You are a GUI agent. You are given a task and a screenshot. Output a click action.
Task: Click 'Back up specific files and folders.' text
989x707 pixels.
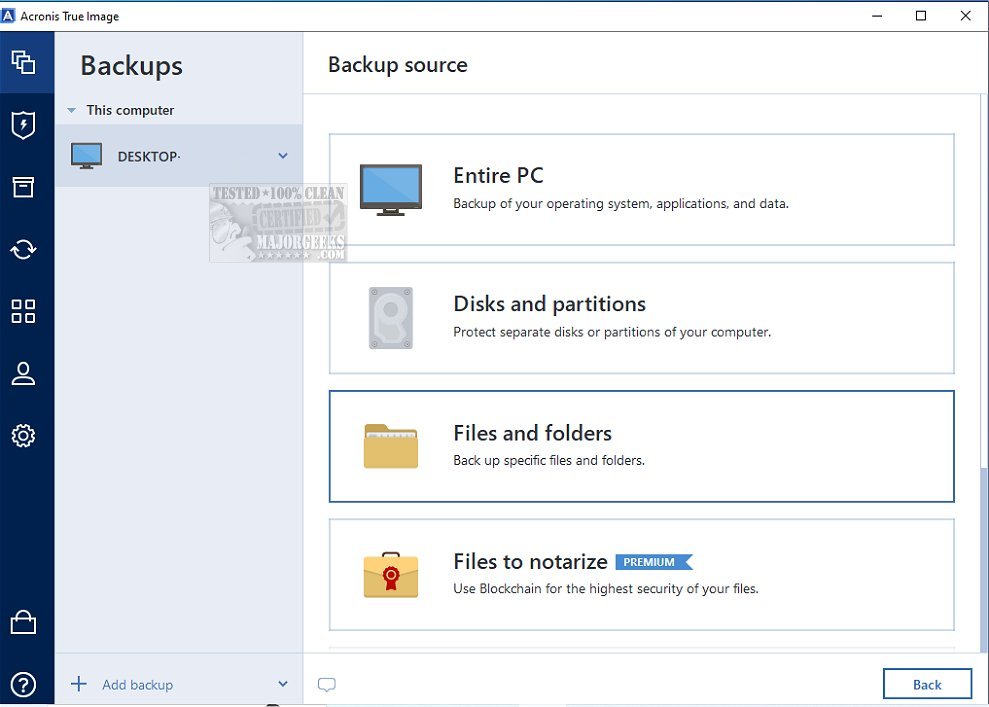549,460
